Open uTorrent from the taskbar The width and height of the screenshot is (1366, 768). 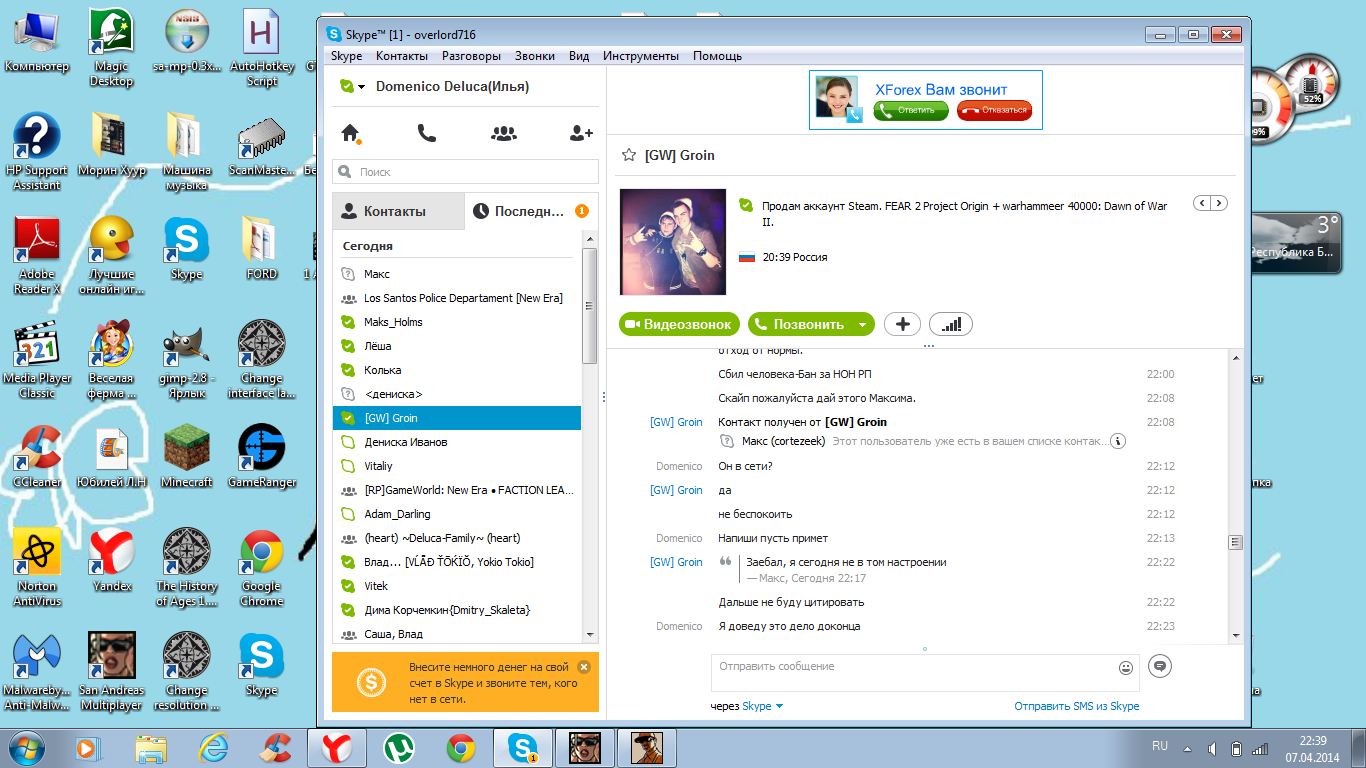[399, 747]
